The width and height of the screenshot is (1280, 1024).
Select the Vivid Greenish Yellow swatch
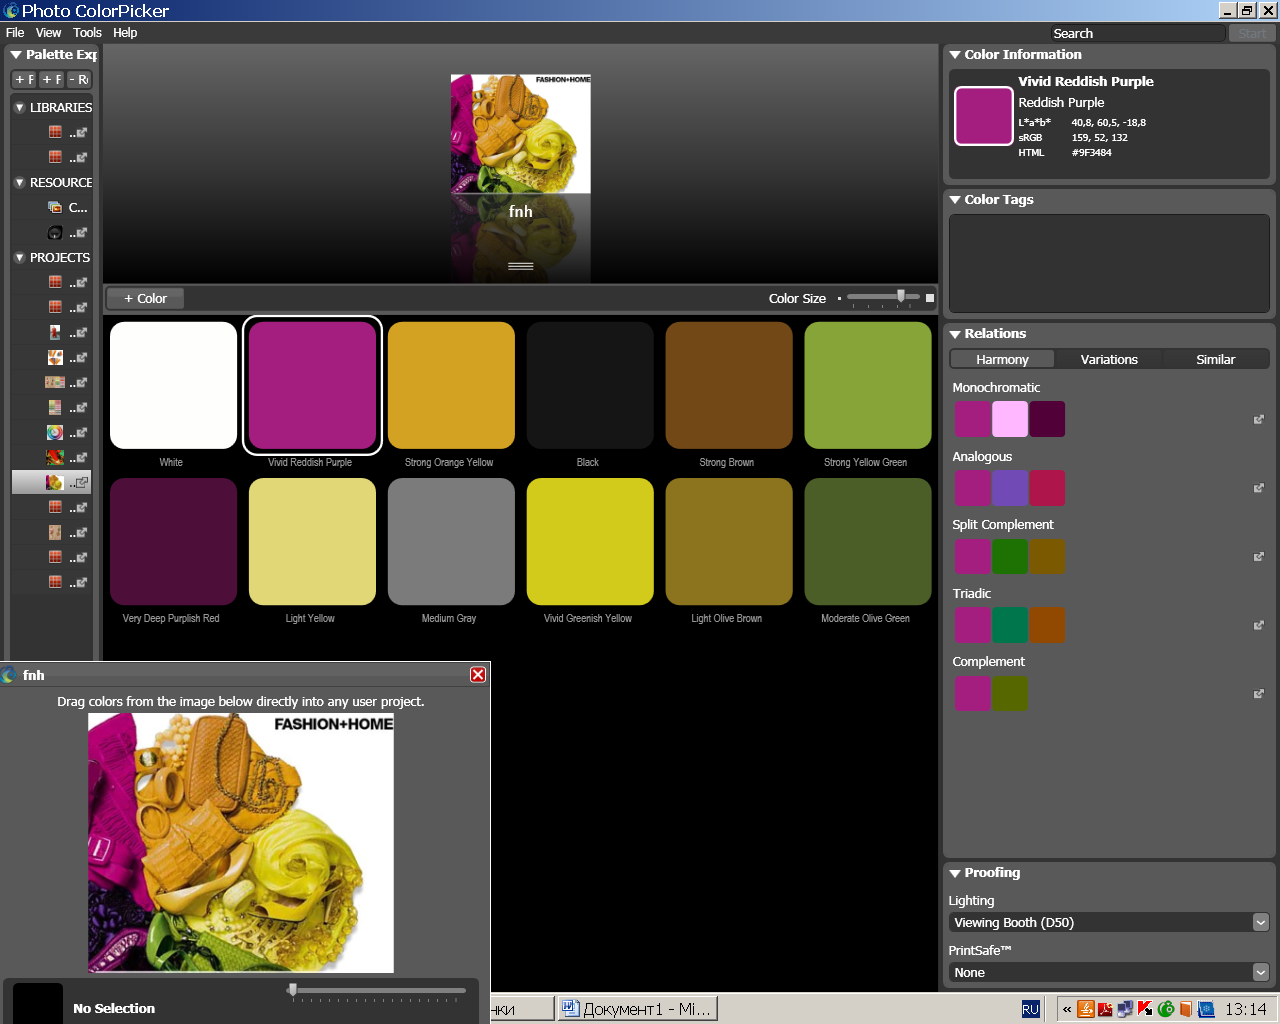pos(590,541)
